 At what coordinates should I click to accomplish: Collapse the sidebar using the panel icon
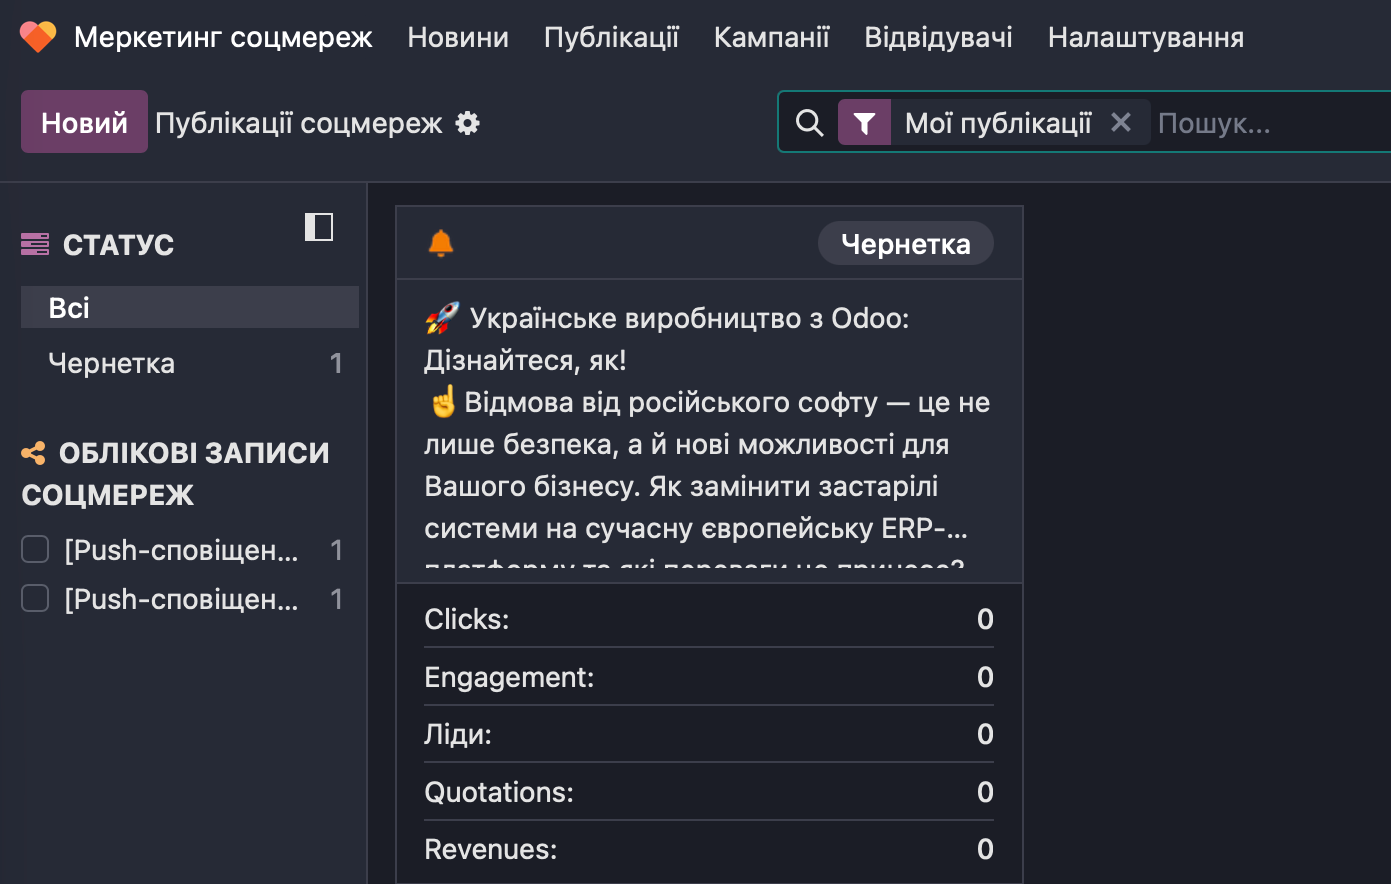click(x=319, y=227)
